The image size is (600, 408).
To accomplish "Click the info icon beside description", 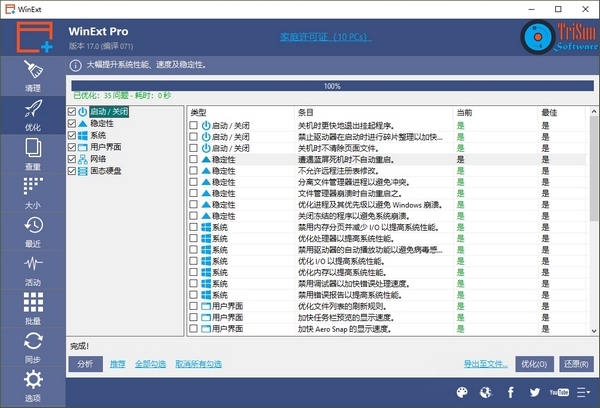I will [75, 65].
